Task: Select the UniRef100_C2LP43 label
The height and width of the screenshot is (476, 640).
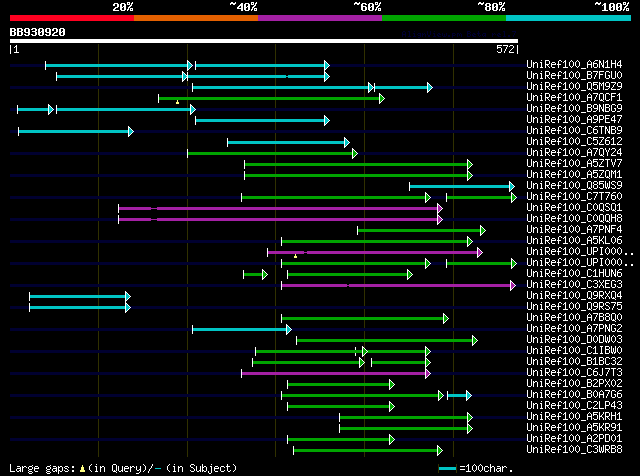Action: (574, 406)
